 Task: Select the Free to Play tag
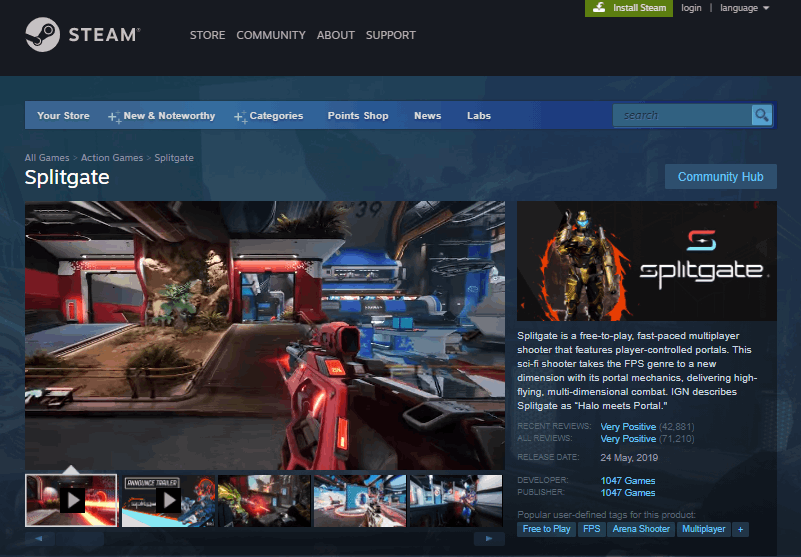click(546, 529)
